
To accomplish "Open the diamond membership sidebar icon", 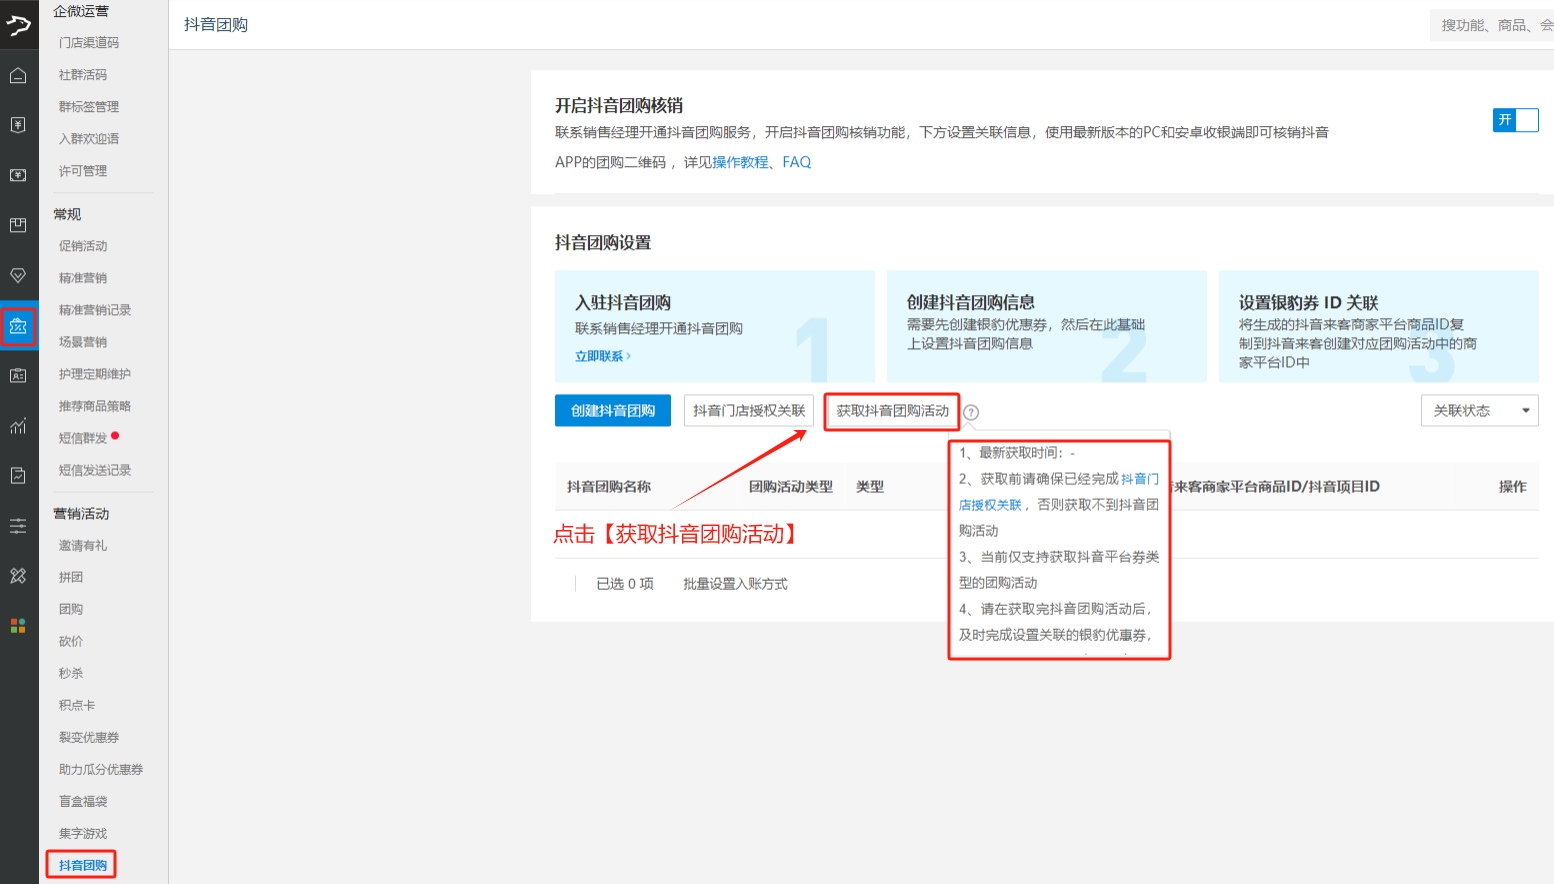I will pos(18,275).
